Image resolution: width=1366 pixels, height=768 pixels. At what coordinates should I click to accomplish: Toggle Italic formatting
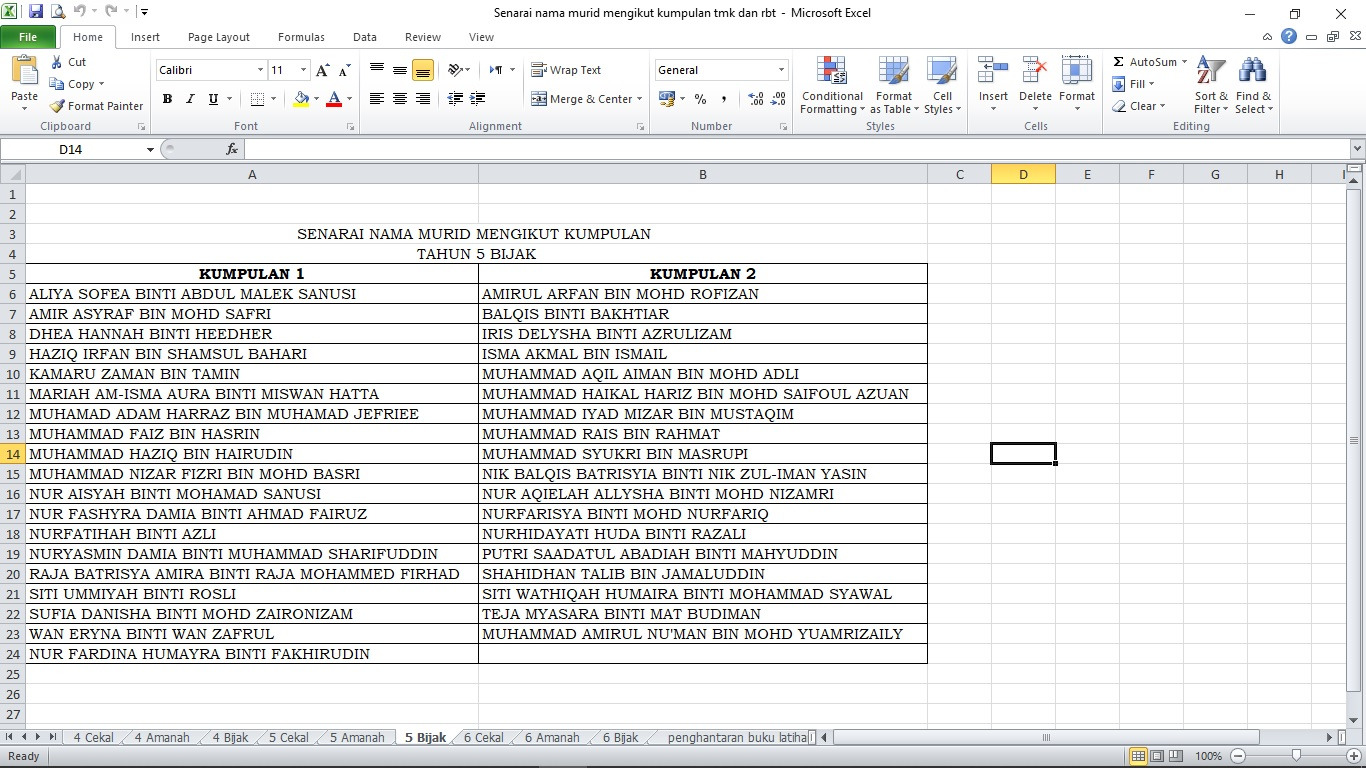click(x=190, y=99)
